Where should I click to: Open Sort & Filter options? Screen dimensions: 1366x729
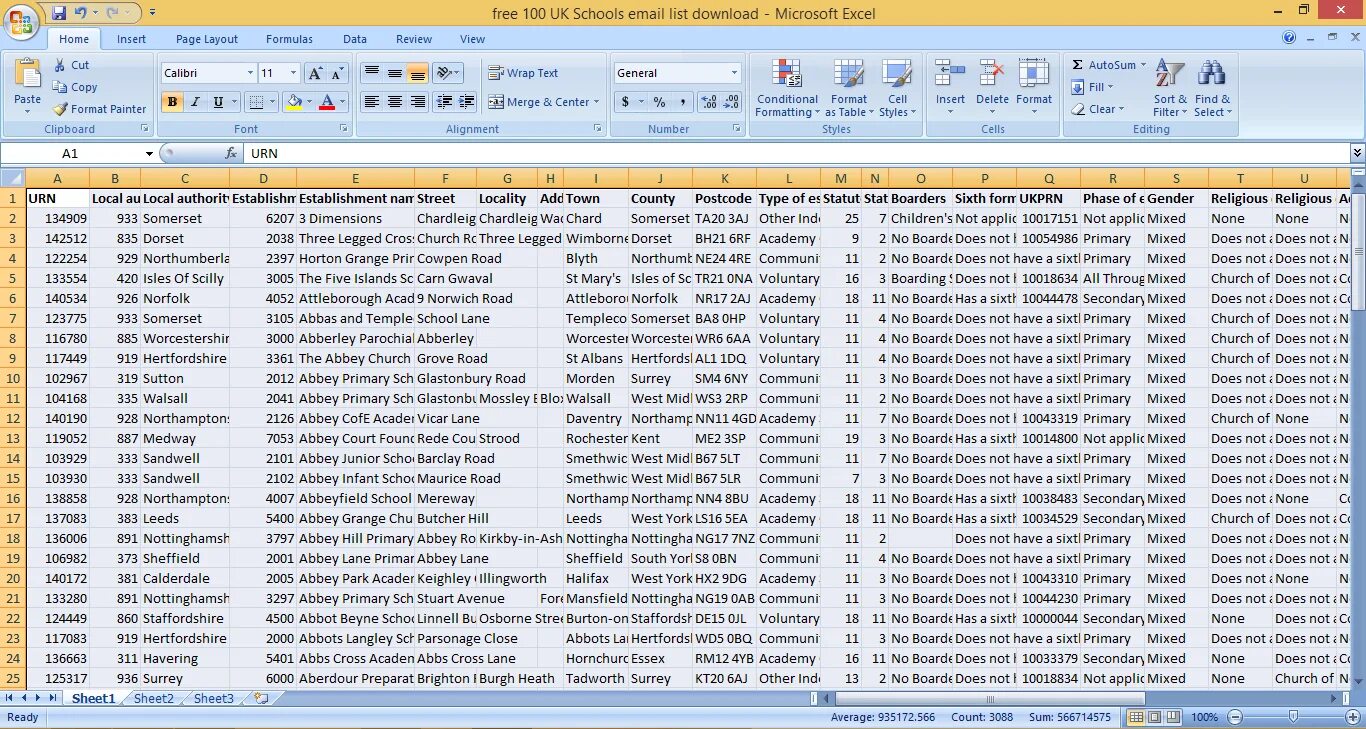pos(1169,87)
